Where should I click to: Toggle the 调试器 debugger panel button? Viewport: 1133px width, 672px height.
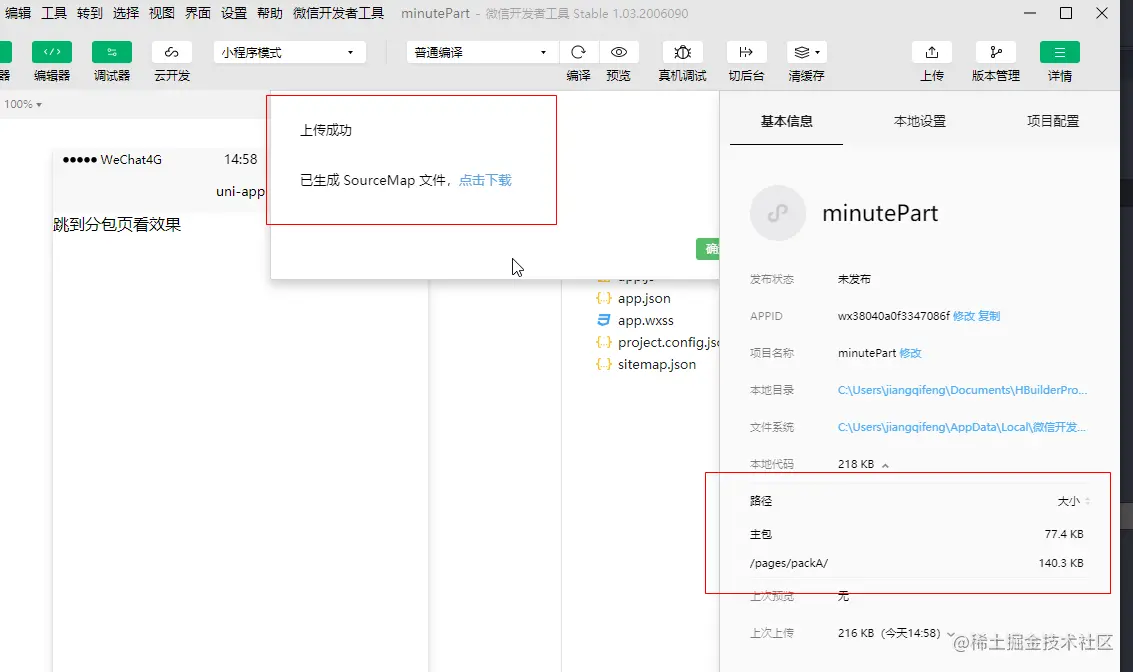(x=112, y=52)
